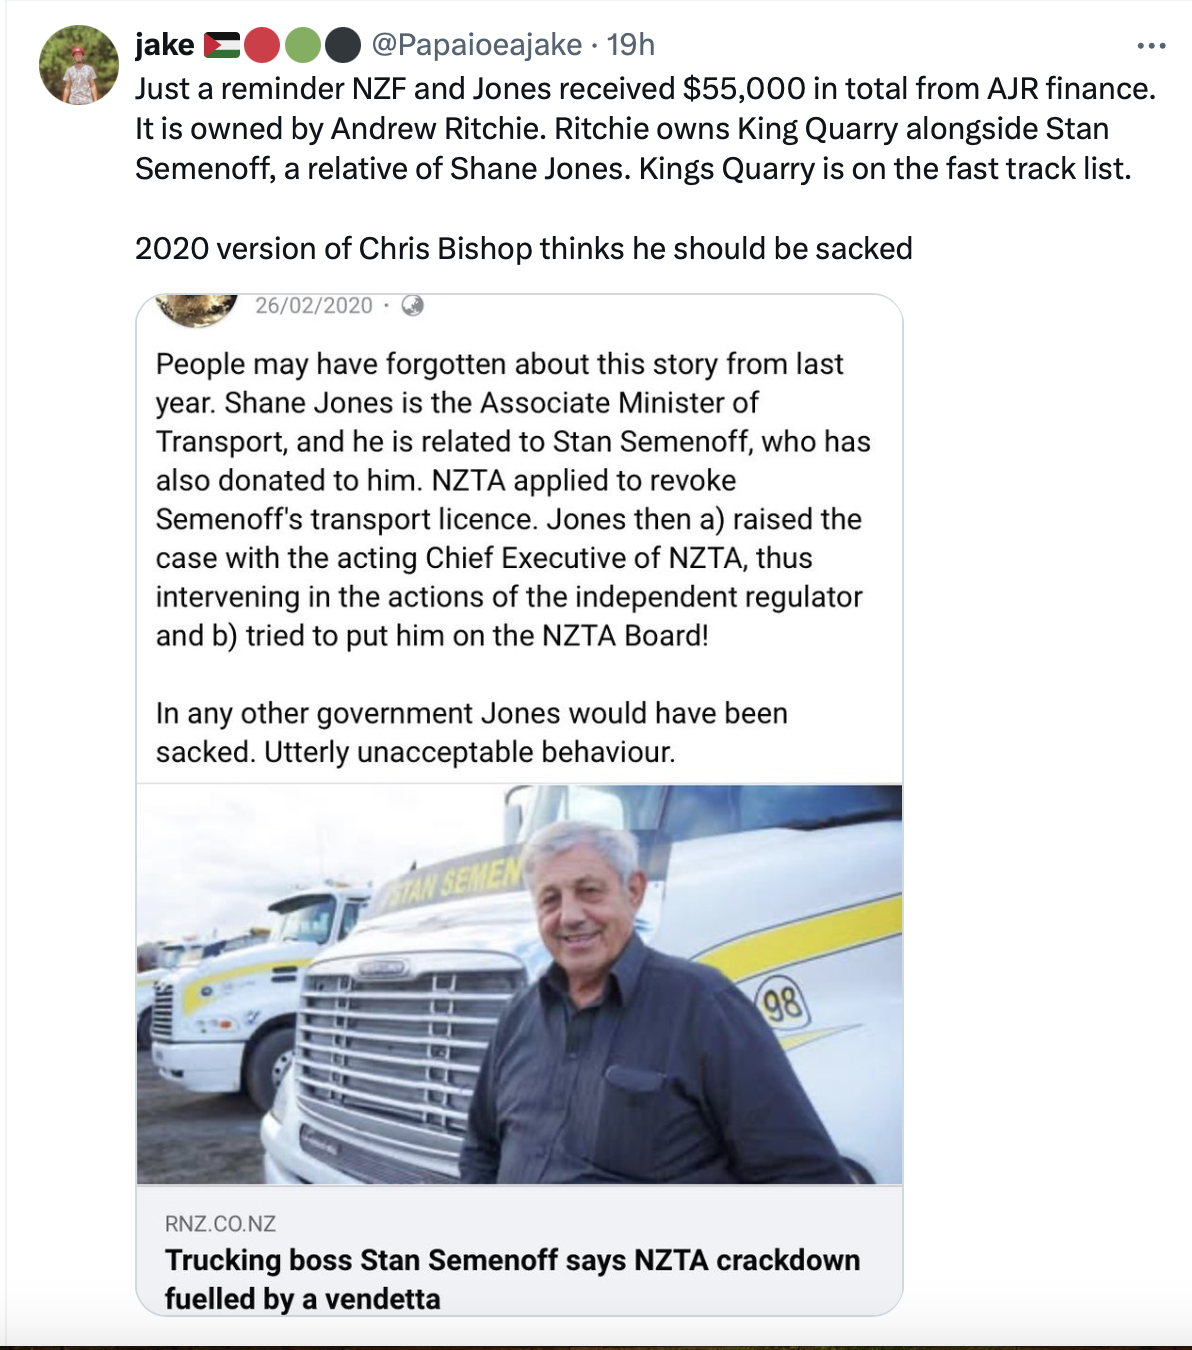1192x1350 pixels.
Task: Follow the RNZ.CO.NZ source link
Action: (x=220, y=1224)
